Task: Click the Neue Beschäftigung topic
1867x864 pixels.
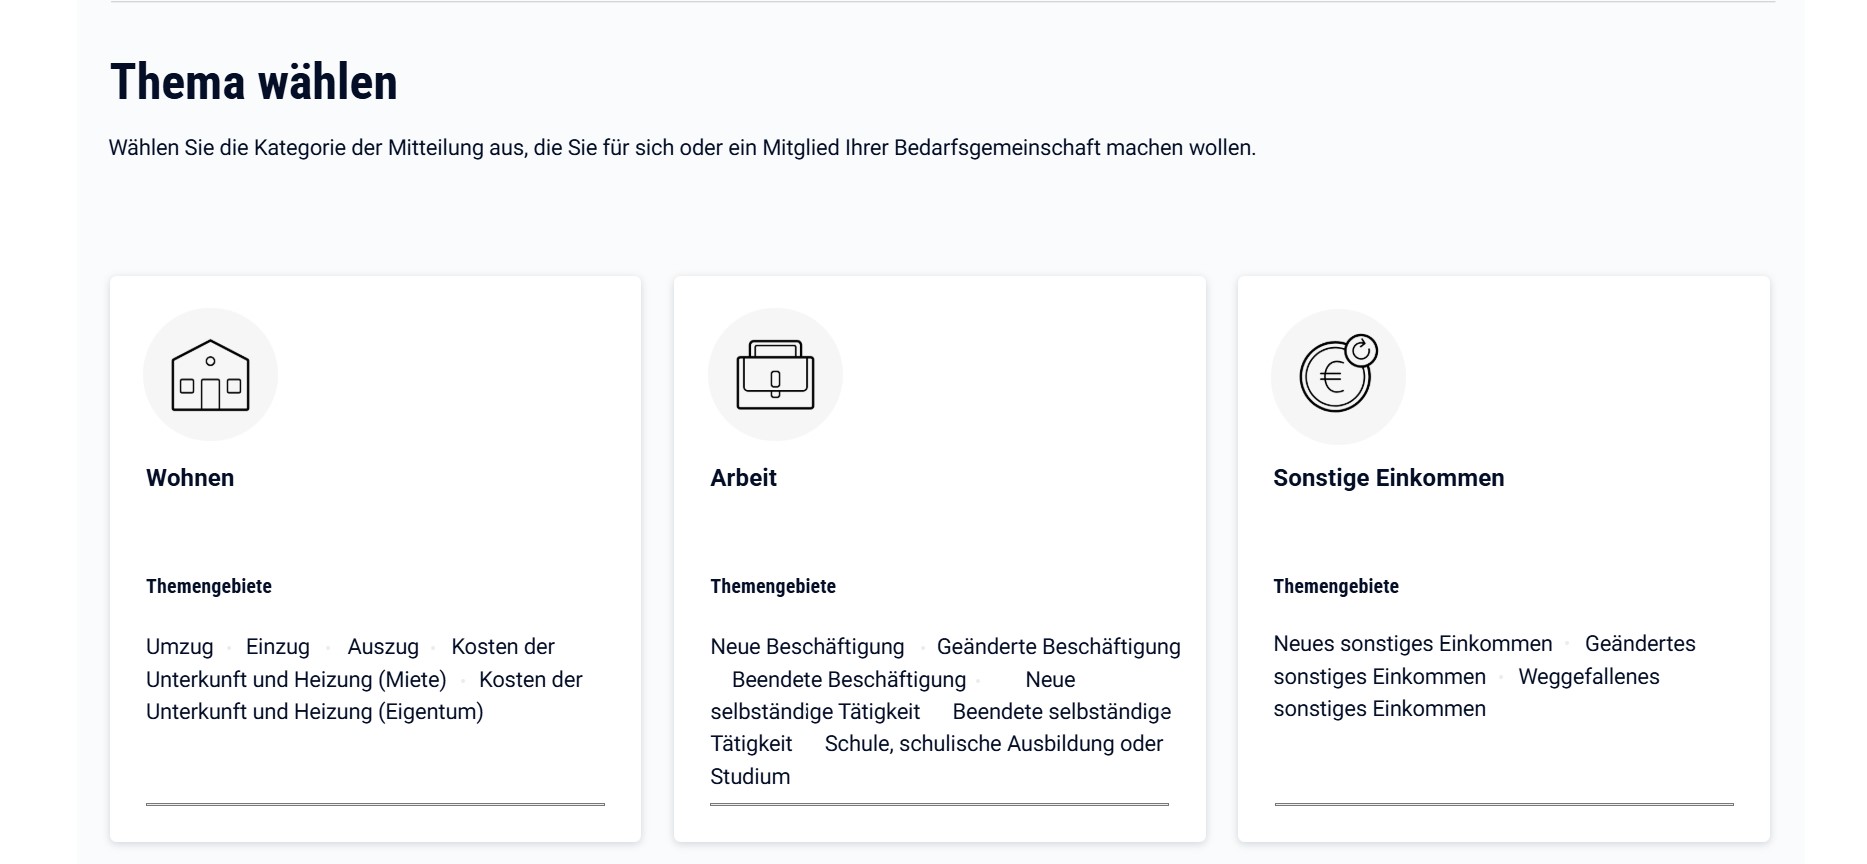Action: [x=807, y=647]
